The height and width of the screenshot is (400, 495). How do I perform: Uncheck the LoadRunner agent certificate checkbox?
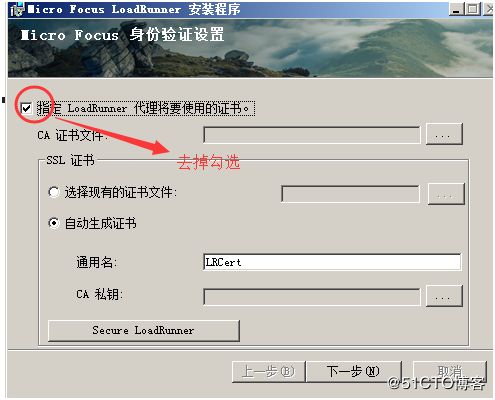click(x=26, y=108)
